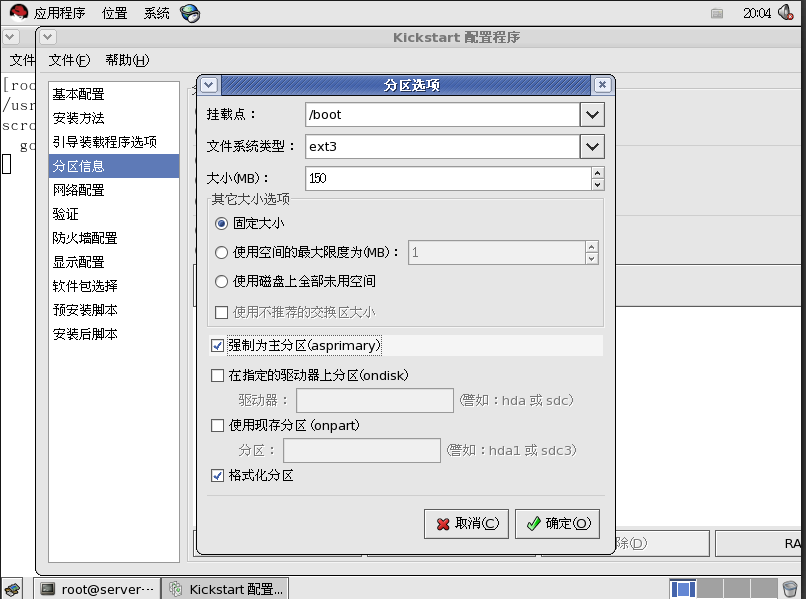Open Kickstart window menu arrow

(x=47, y=37)
